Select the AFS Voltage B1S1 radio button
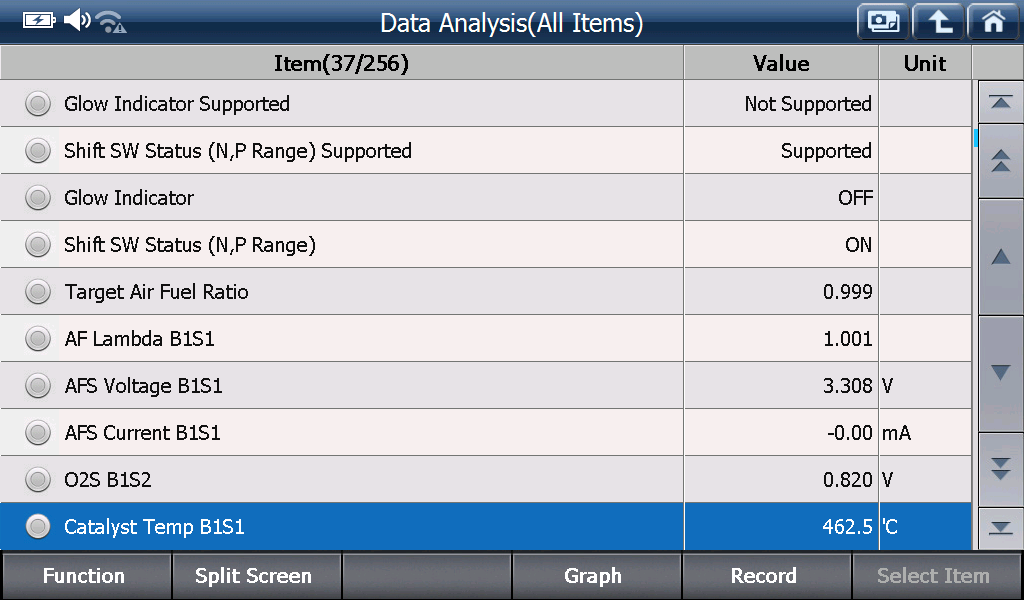1024x600 pixels. click(38, 386)
